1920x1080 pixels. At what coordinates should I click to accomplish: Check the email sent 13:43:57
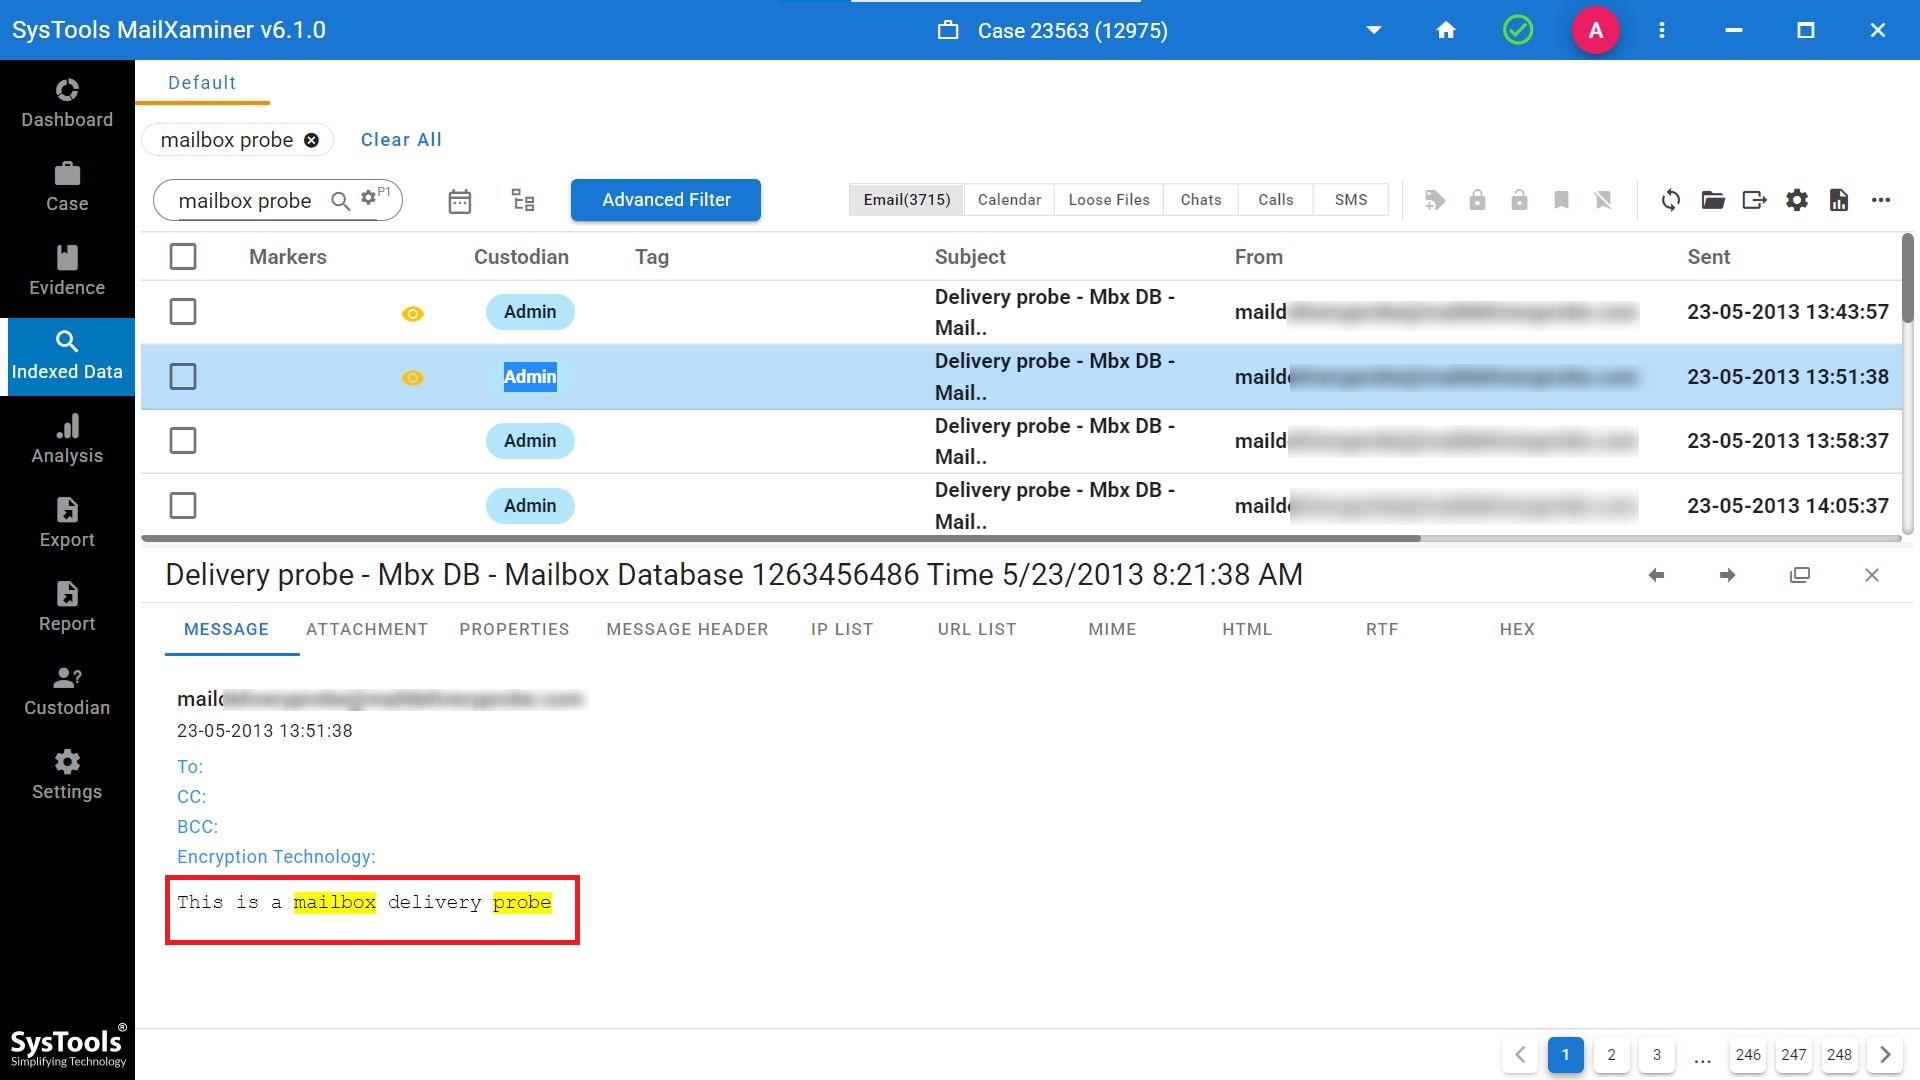(x=183, y=312)
